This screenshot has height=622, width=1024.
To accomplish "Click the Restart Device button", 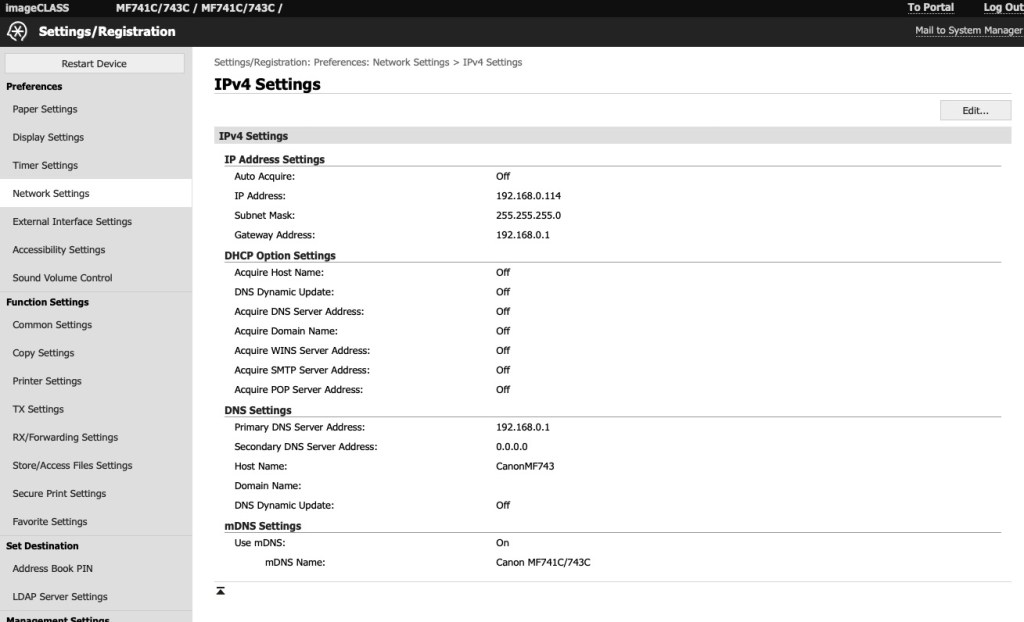I will click(x=94, y=63).
